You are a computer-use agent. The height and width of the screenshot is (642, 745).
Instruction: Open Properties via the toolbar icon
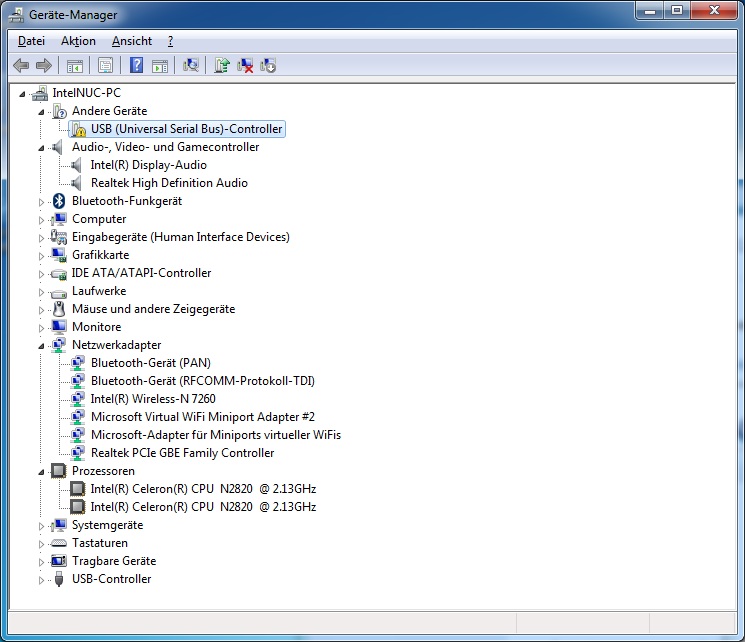[x=105, y=66]
